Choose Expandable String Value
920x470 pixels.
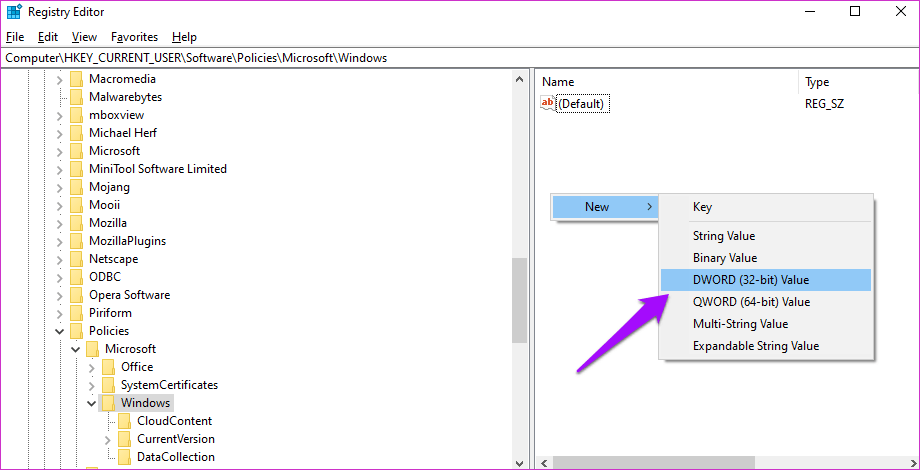point(766,346)
